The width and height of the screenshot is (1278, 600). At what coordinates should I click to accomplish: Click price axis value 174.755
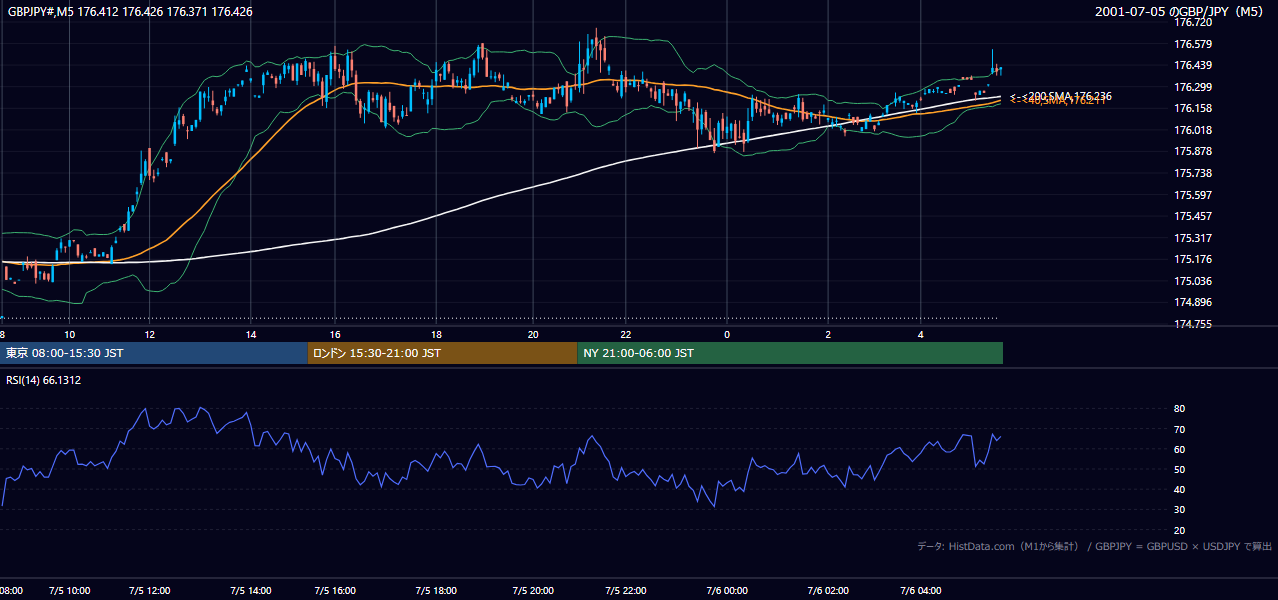coord(1194,324)
